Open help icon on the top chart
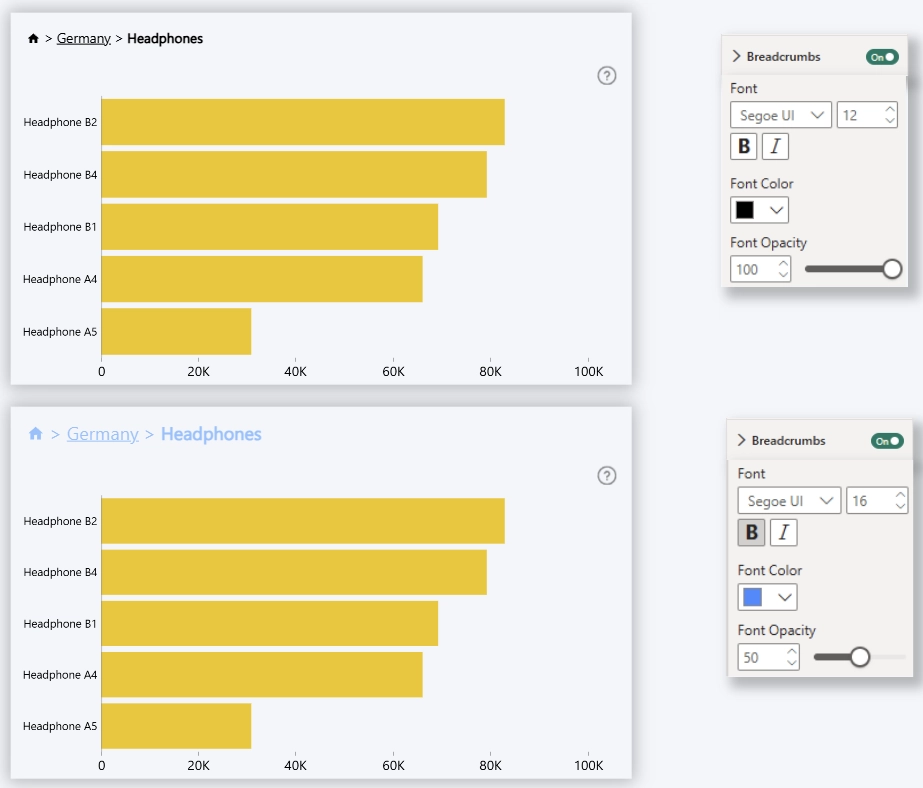The height and width of the screenshot is (788, 923). click(x=606, y=76)
